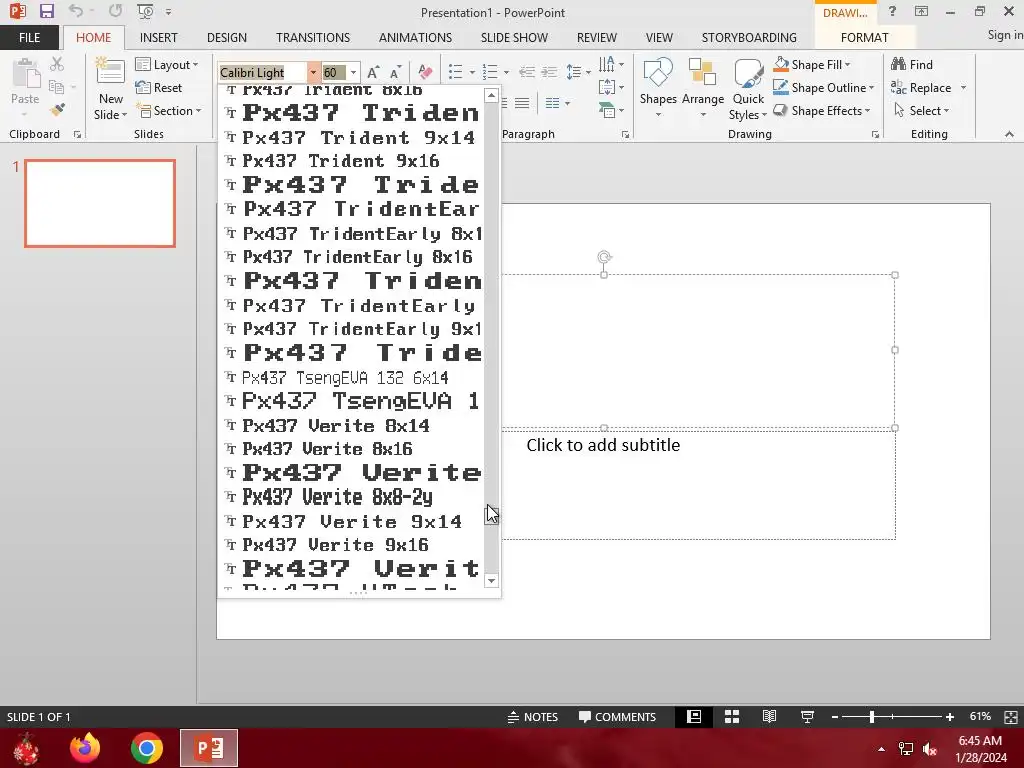Open the COMMENTS pane

click(617, 716)
